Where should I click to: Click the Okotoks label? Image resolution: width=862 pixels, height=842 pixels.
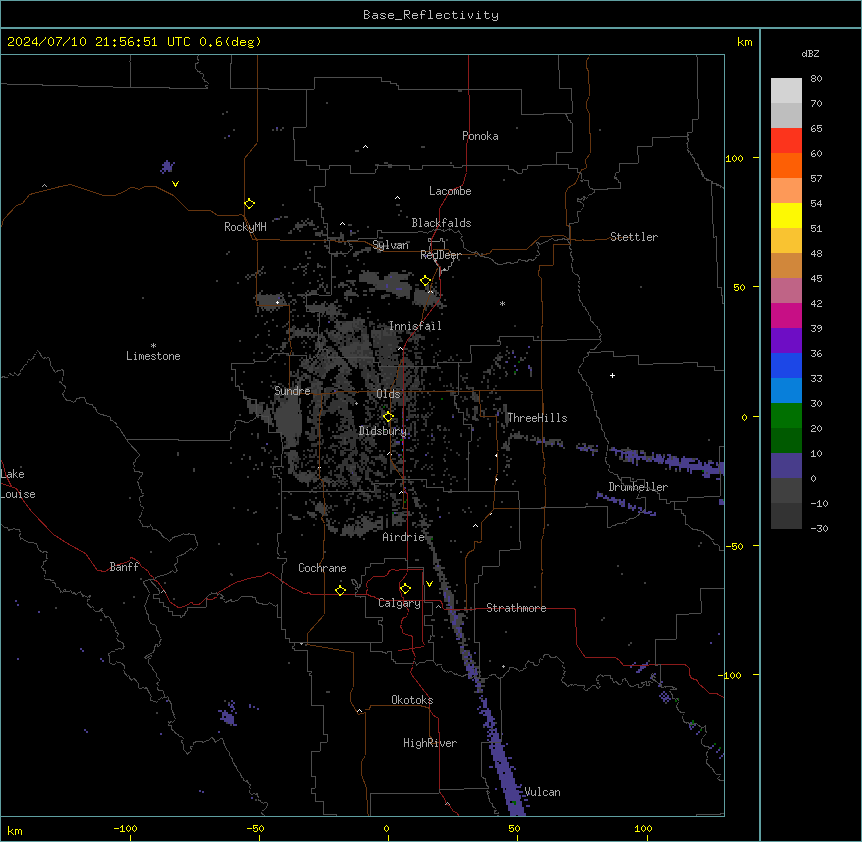(x=412, y=700)
